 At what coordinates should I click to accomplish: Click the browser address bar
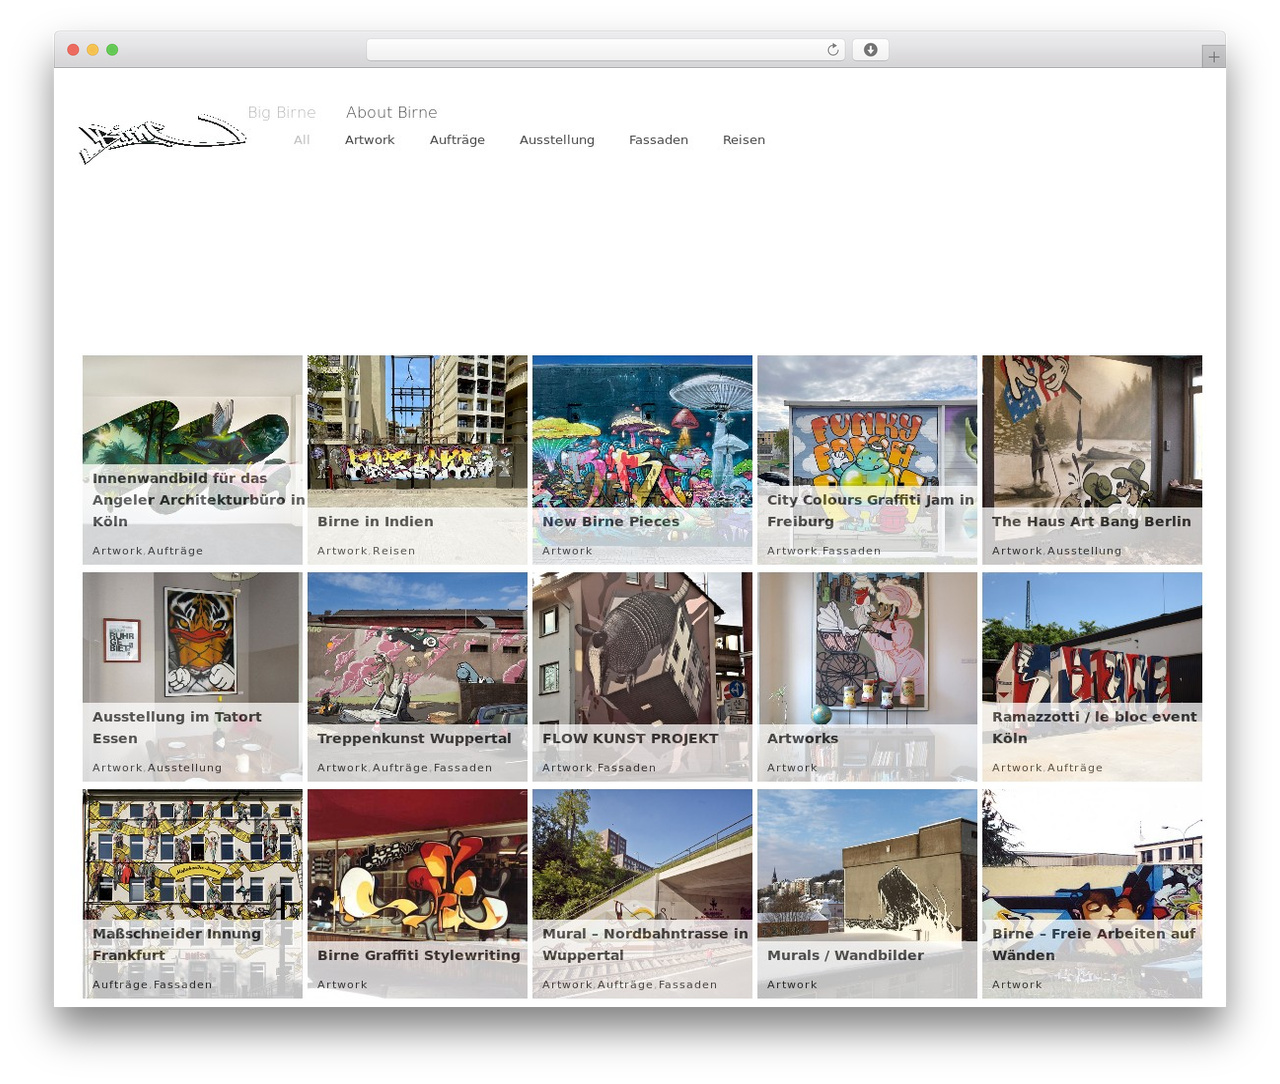(605, 50)
